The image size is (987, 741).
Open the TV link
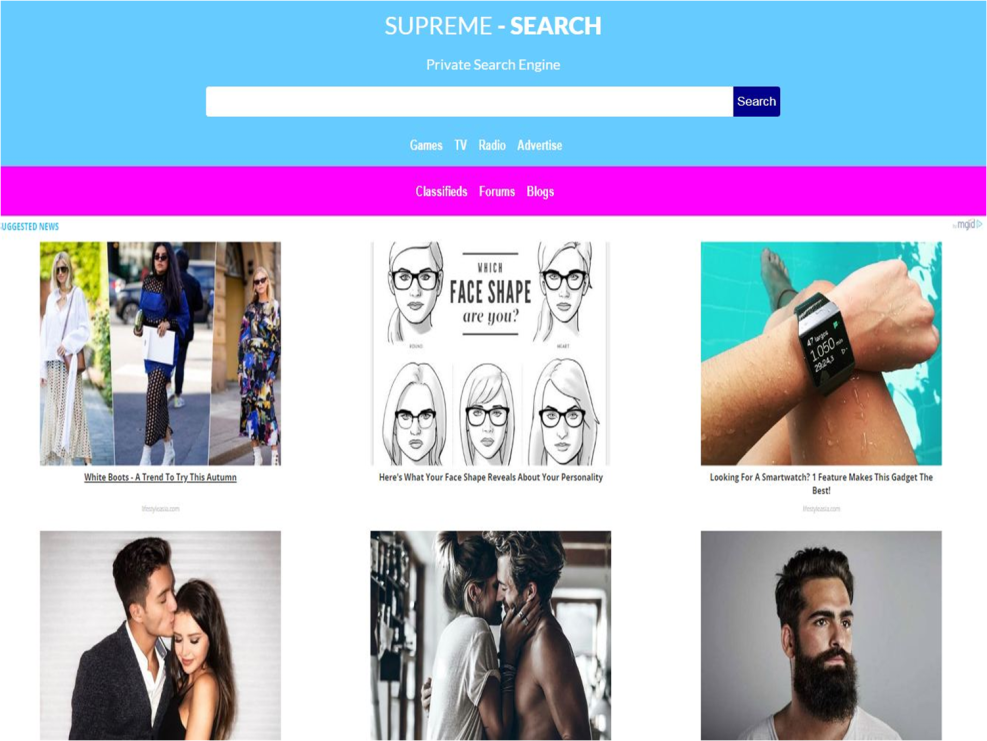coord(461,145)
